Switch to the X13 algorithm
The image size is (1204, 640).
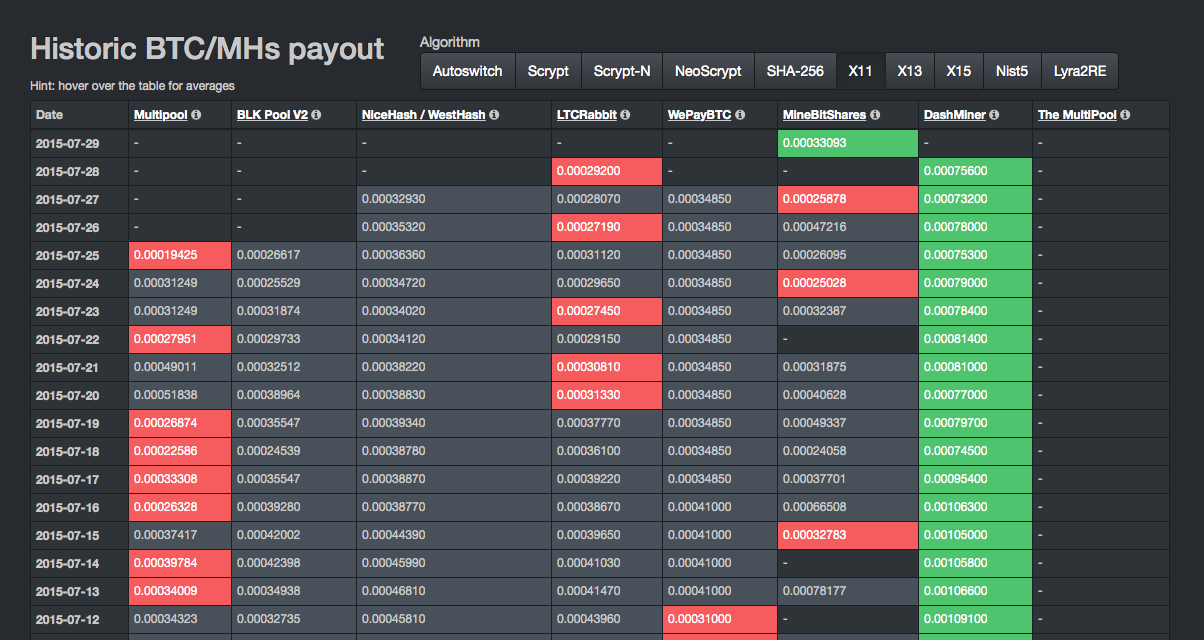(x=910, y=71)
